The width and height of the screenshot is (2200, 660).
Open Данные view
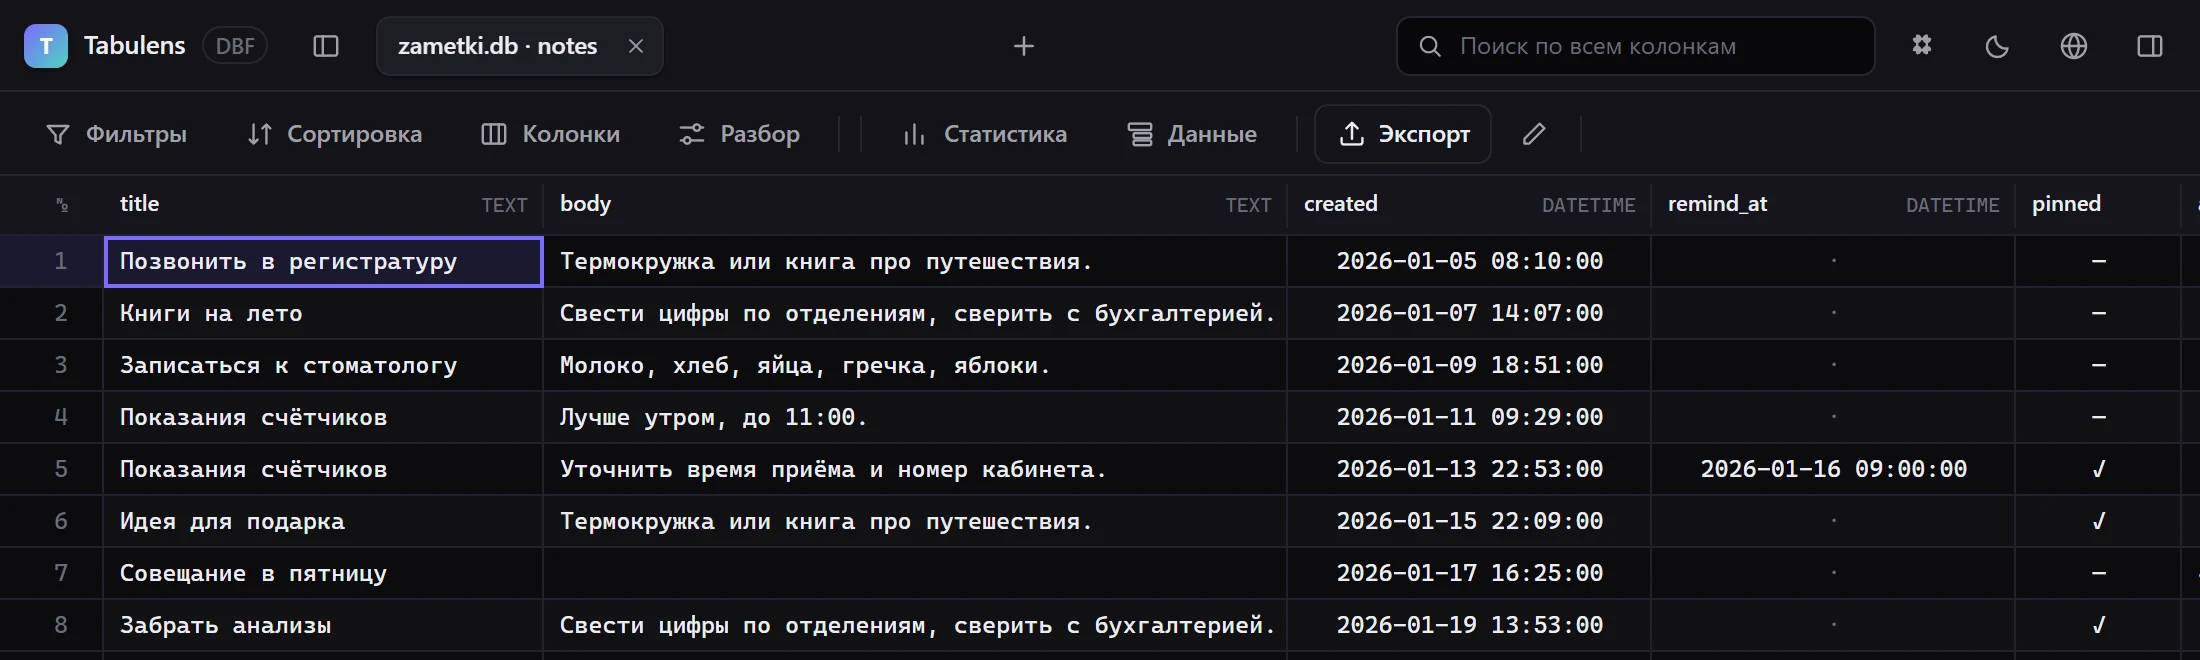tap(1192, 134)
